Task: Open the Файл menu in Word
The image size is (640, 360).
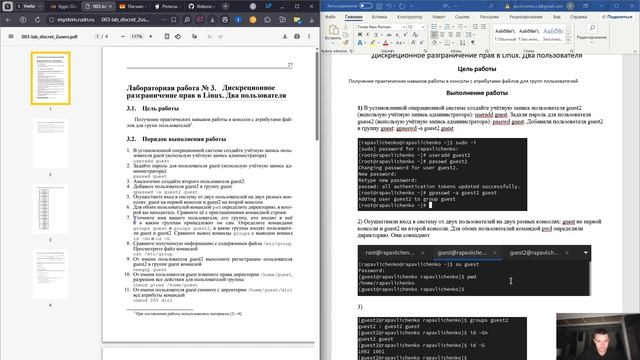Action: click(x=330, y=17)
